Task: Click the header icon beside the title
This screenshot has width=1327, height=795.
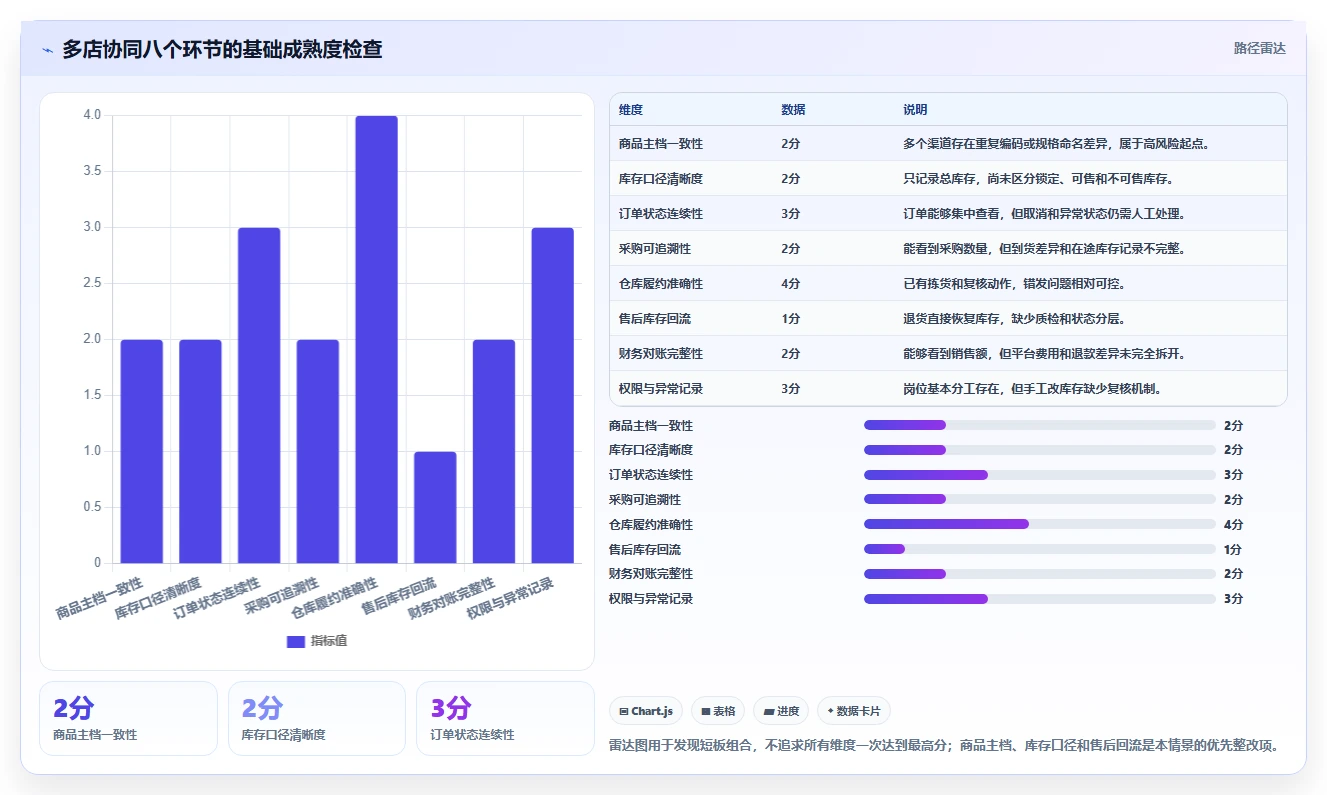Action: [48, 50]
